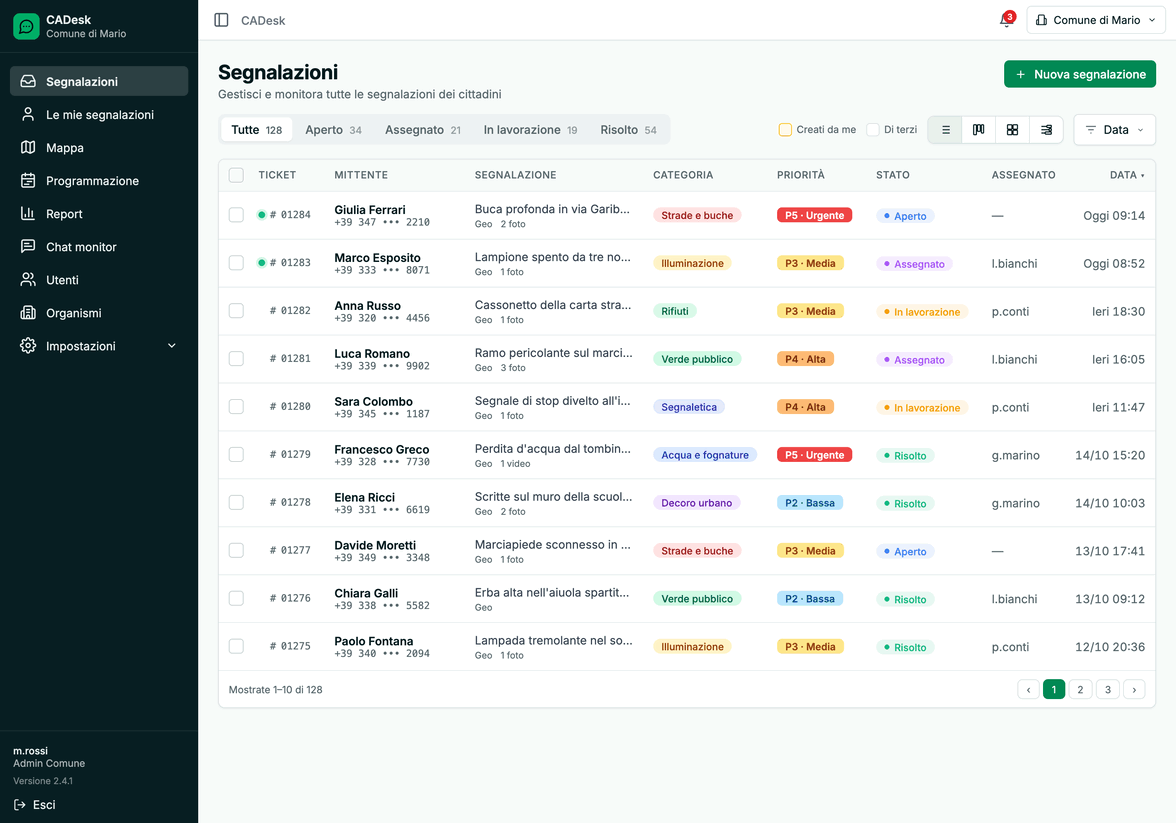The image size is (1176, 823).
Task: Click Strade e buche tag for Giulia Ferrari
Action: pyautogui.click(x=697, y=215)
